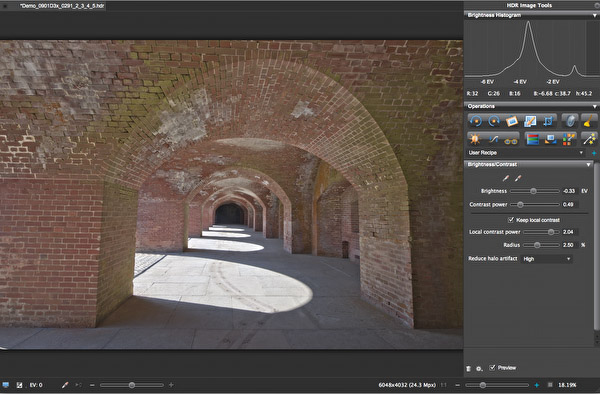Open the Reduce halo artifact dropdown
The image size is (600, 394).
(x=546, y=259)
